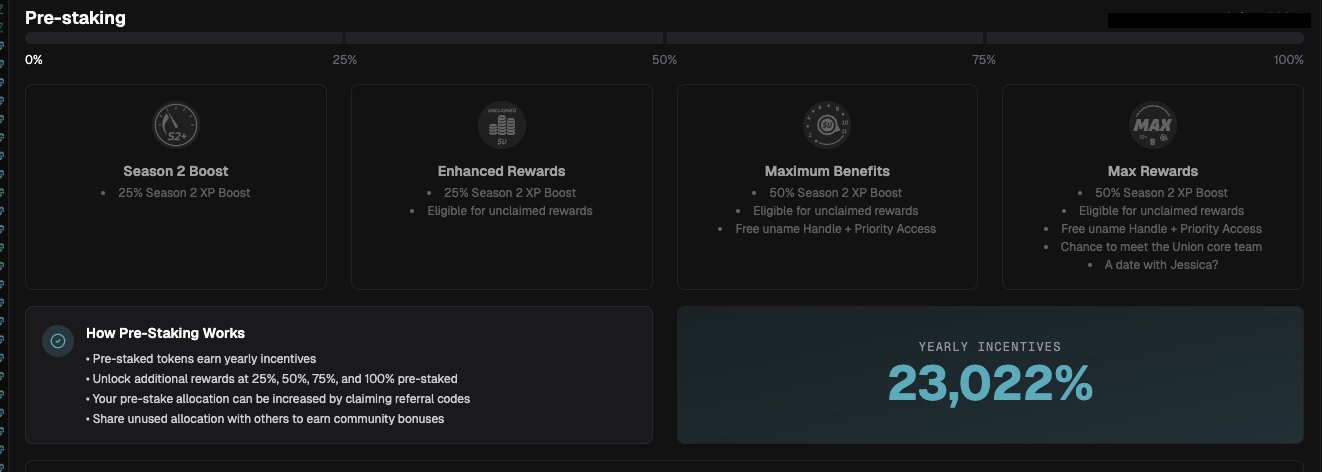Click the Yearly Incentives label

990,347
